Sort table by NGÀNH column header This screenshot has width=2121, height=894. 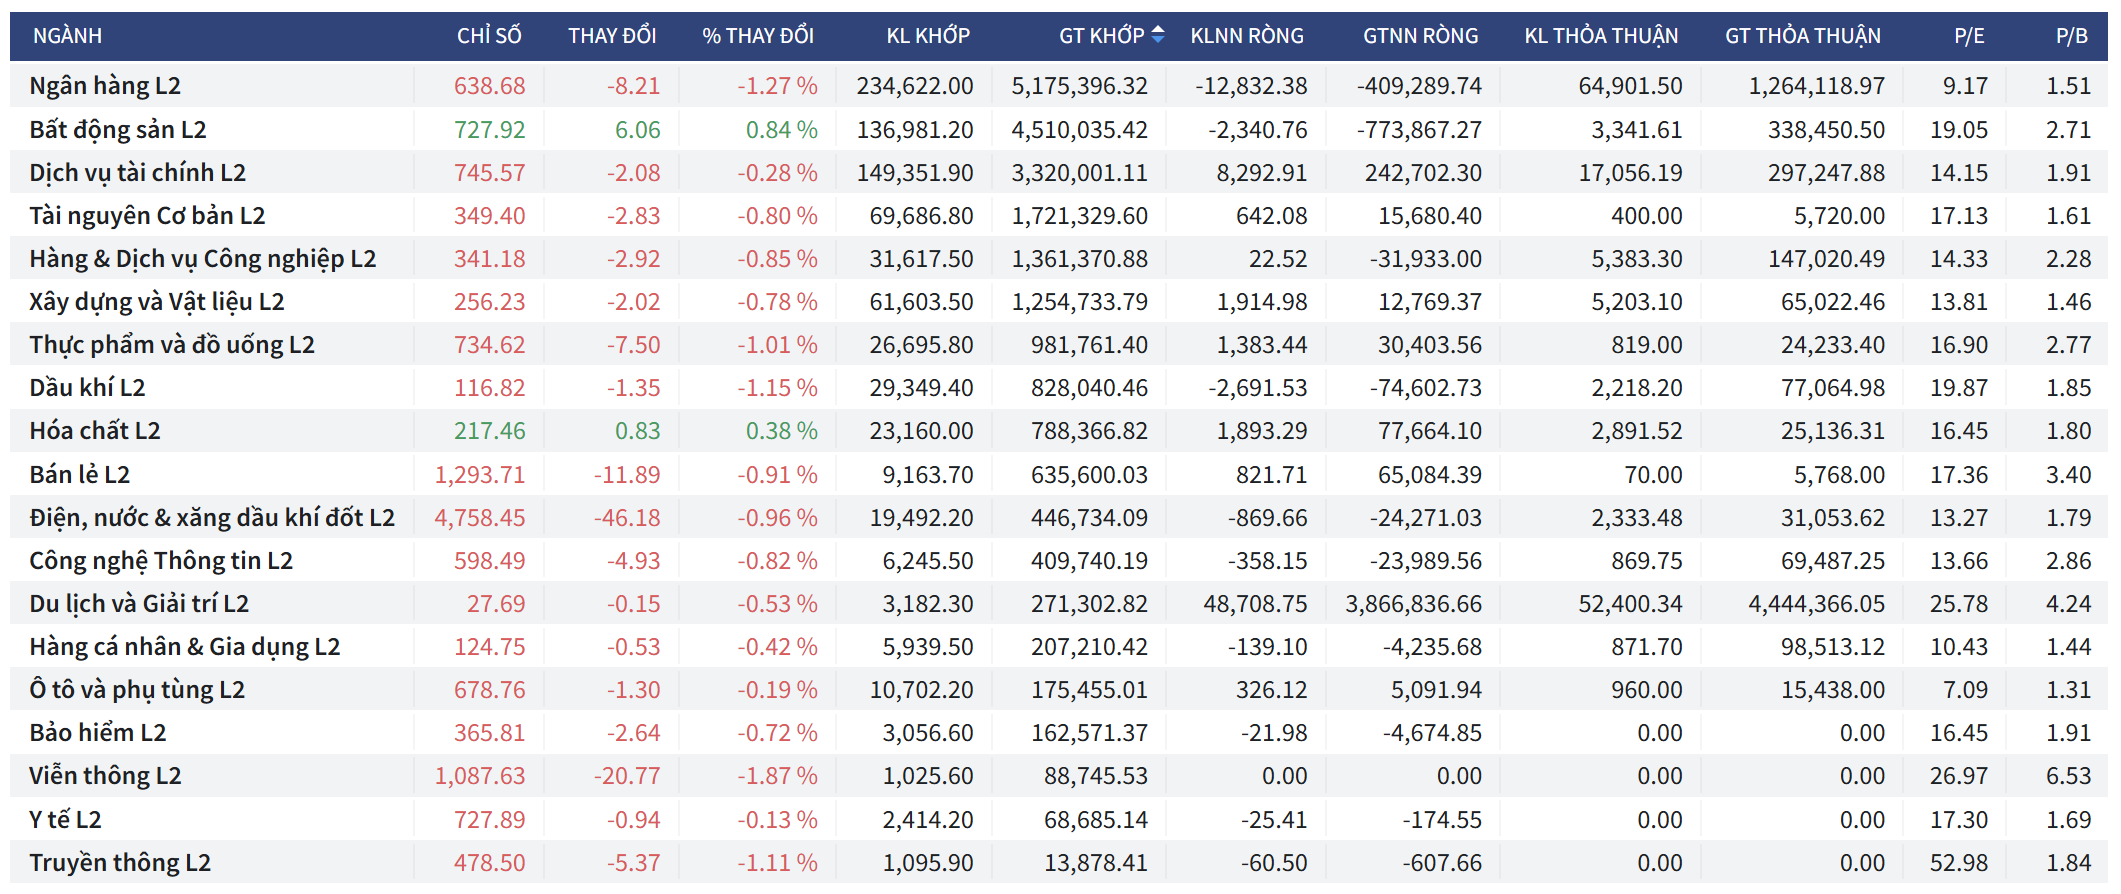coord(67,36)
